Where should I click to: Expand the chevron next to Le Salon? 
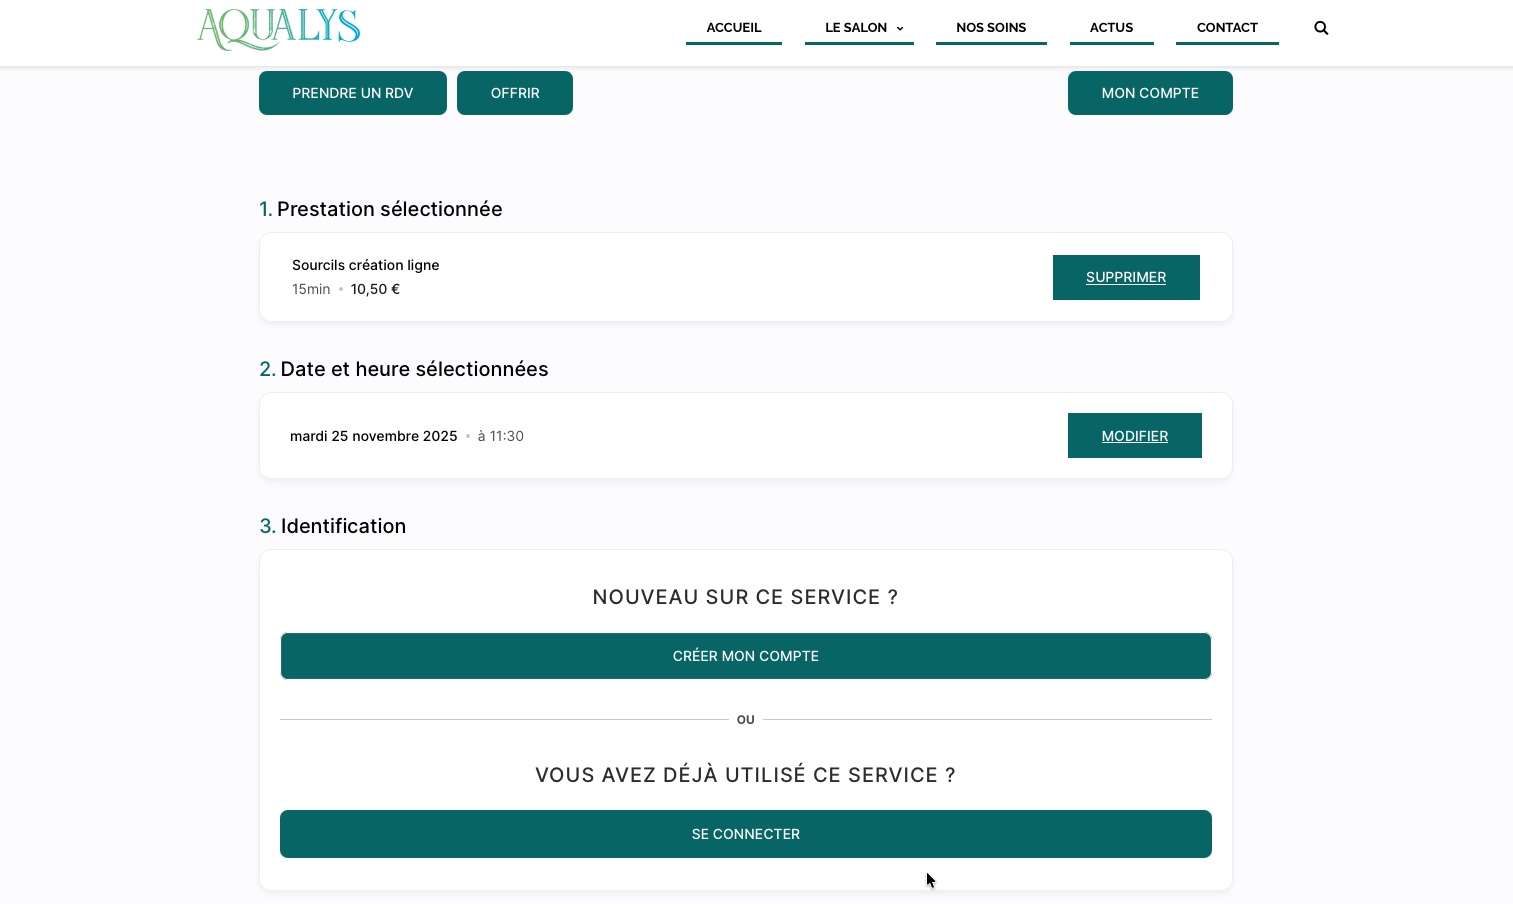(x=900, y=29)
